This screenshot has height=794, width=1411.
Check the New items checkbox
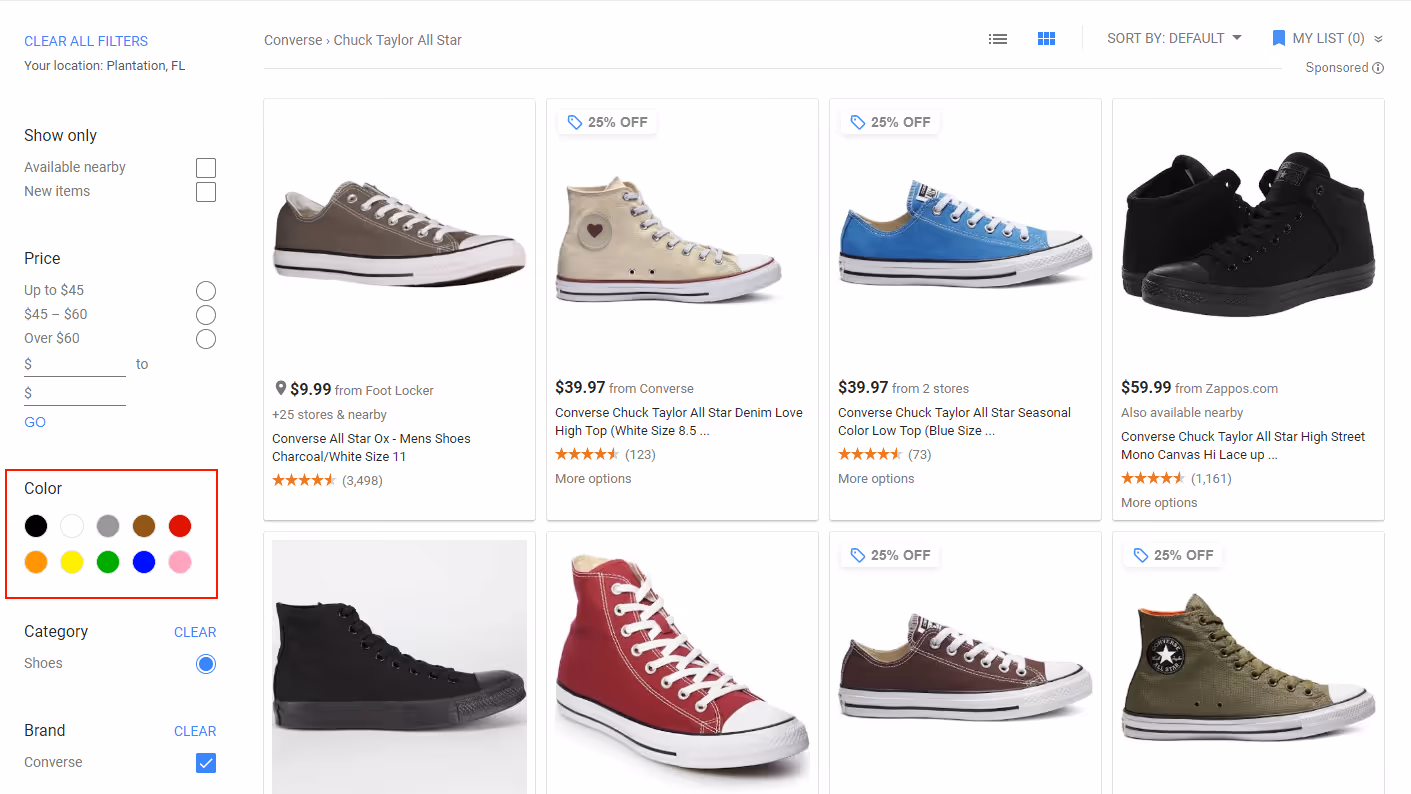click(206, 192)
